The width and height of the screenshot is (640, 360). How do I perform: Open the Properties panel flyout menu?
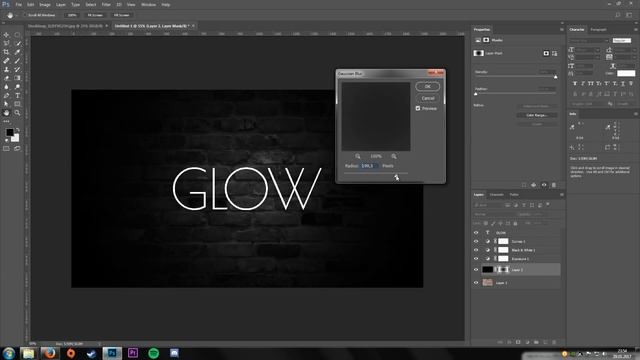[562, 29]
